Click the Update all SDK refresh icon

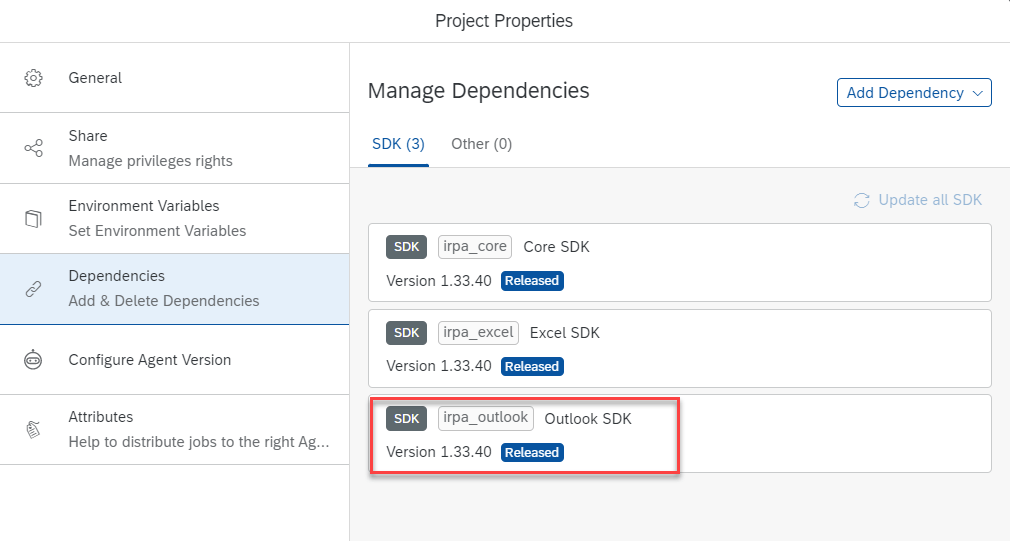point(861,200)
